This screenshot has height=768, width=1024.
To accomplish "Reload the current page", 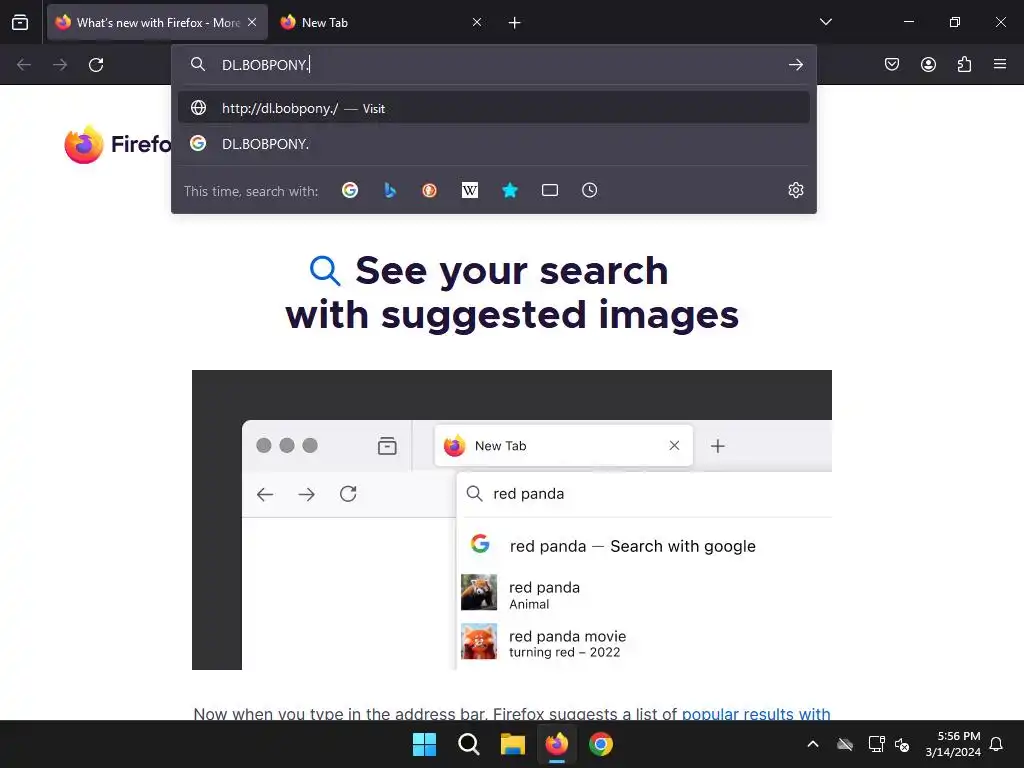I will (x=96, y=65).
